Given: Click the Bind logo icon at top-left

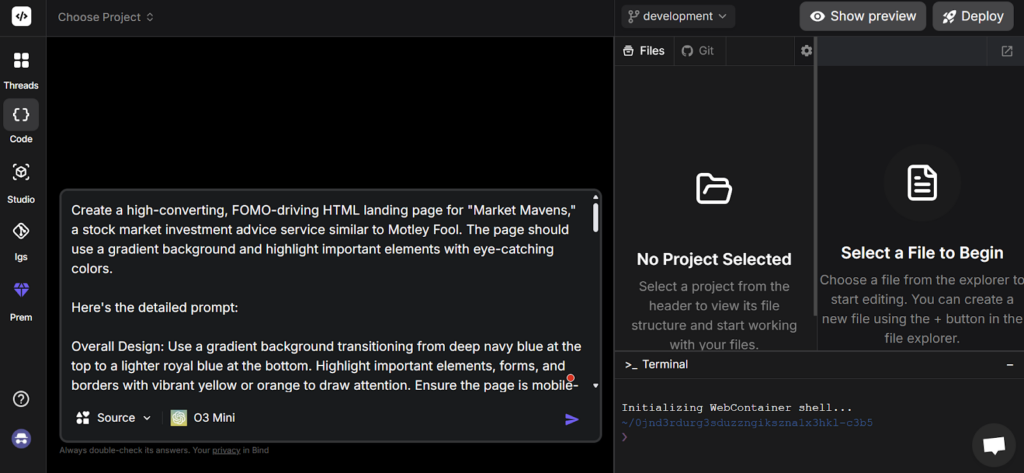Looking at the screenshot, I should tap(21, 17).
